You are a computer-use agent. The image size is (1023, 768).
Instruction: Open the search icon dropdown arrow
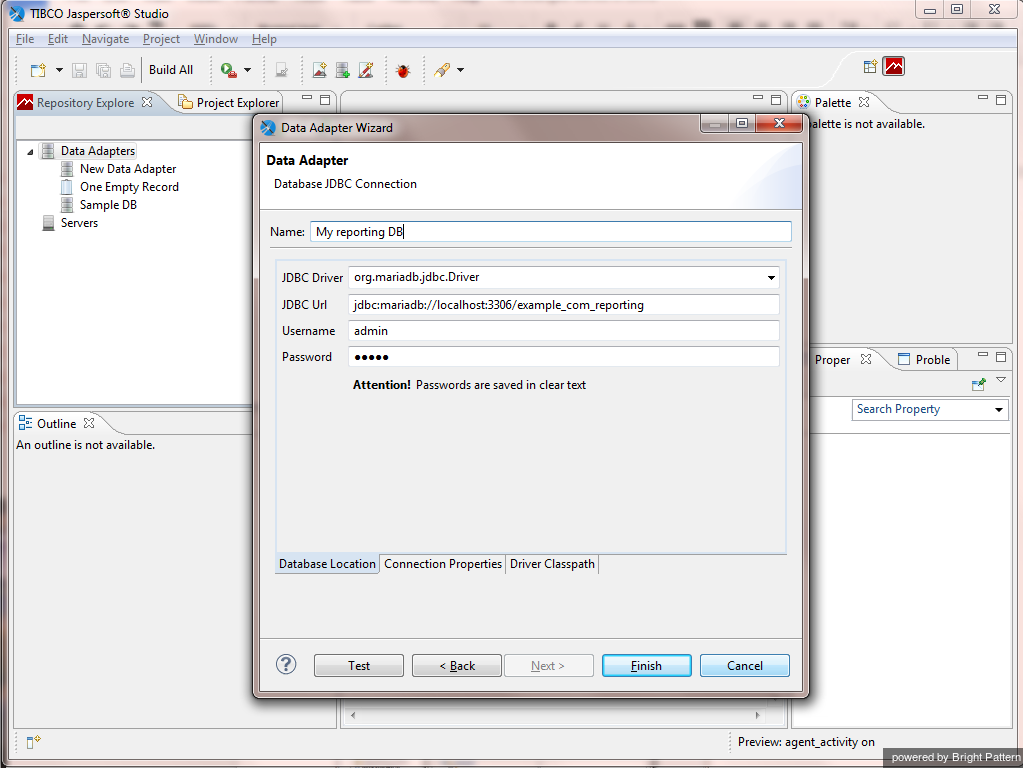click(461, 70)
